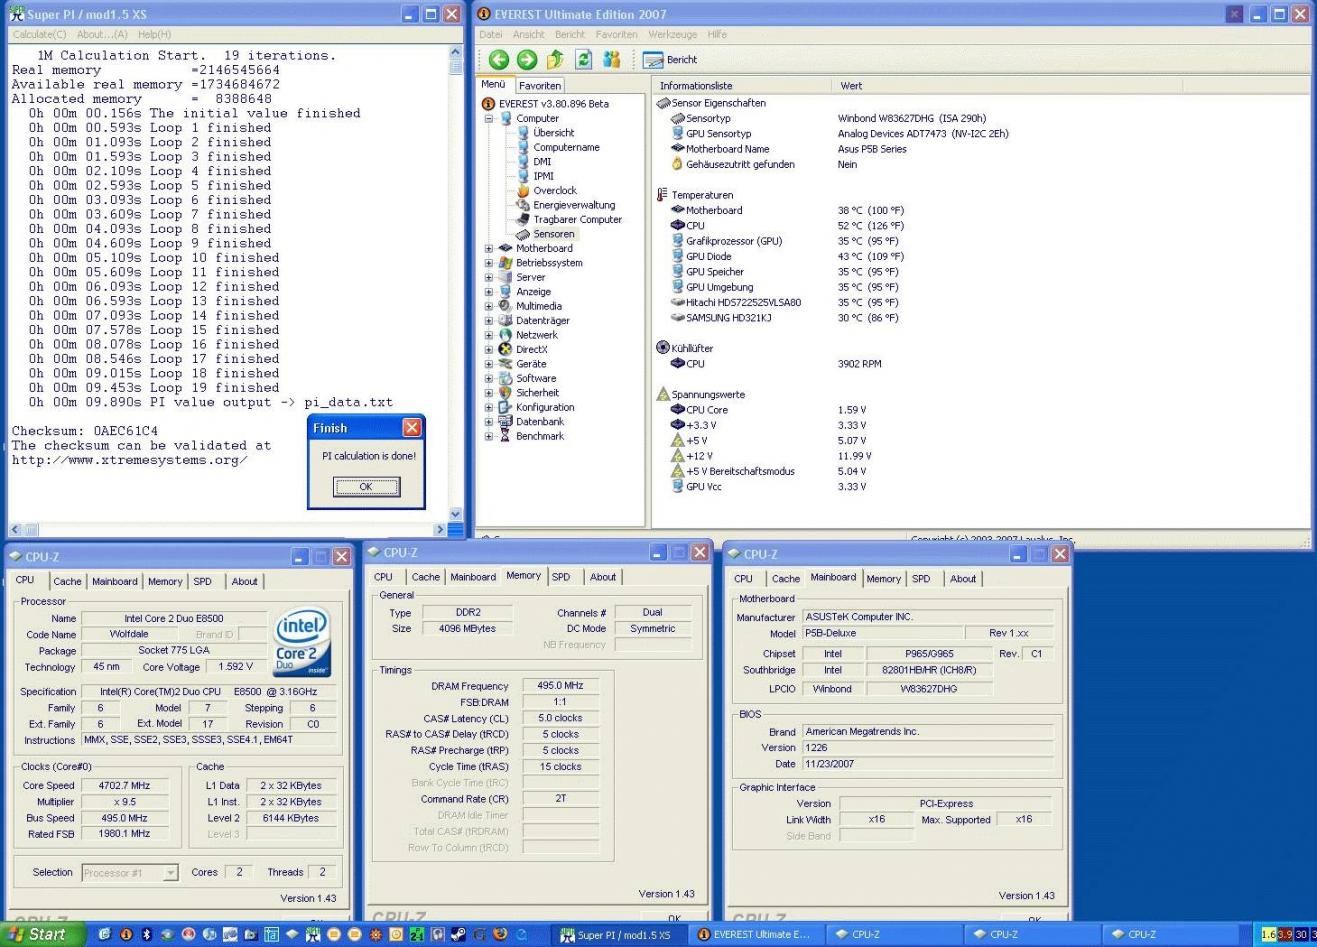Refresh EVEREST data with the green refresh icon
The image size is (1317, 947).
click(583, 60)
